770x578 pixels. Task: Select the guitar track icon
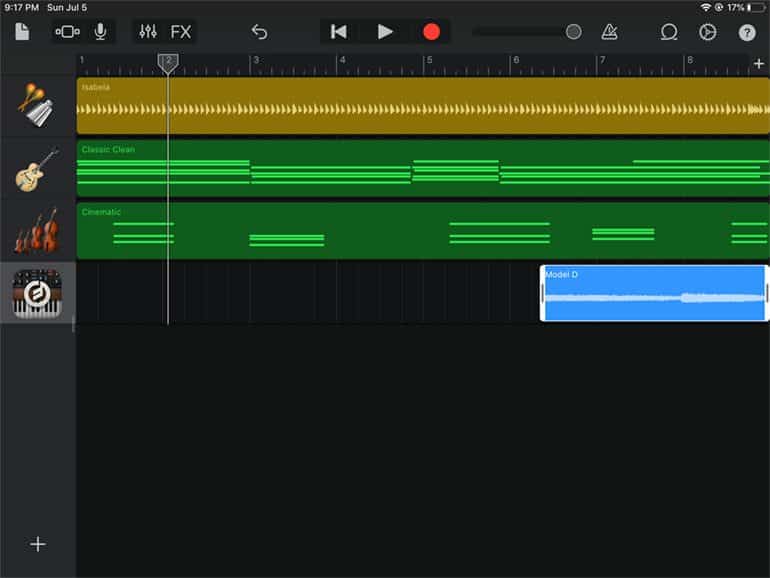(x=37, y=168)
